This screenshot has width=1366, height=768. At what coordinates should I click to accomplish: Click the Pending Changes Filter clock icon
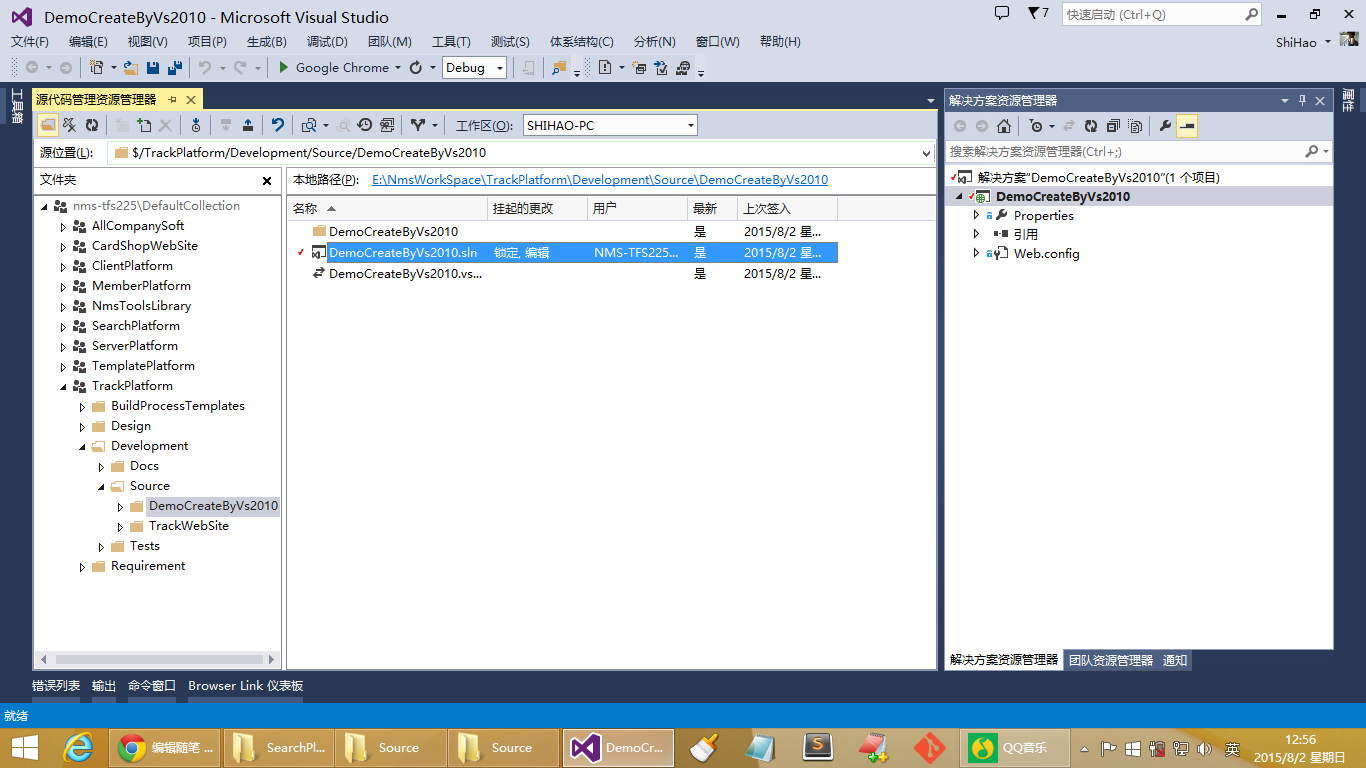tap(1039, 126)
